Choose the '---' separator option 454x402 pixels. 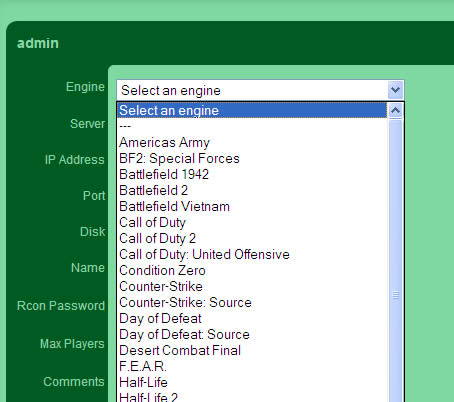tap(252, 126)
